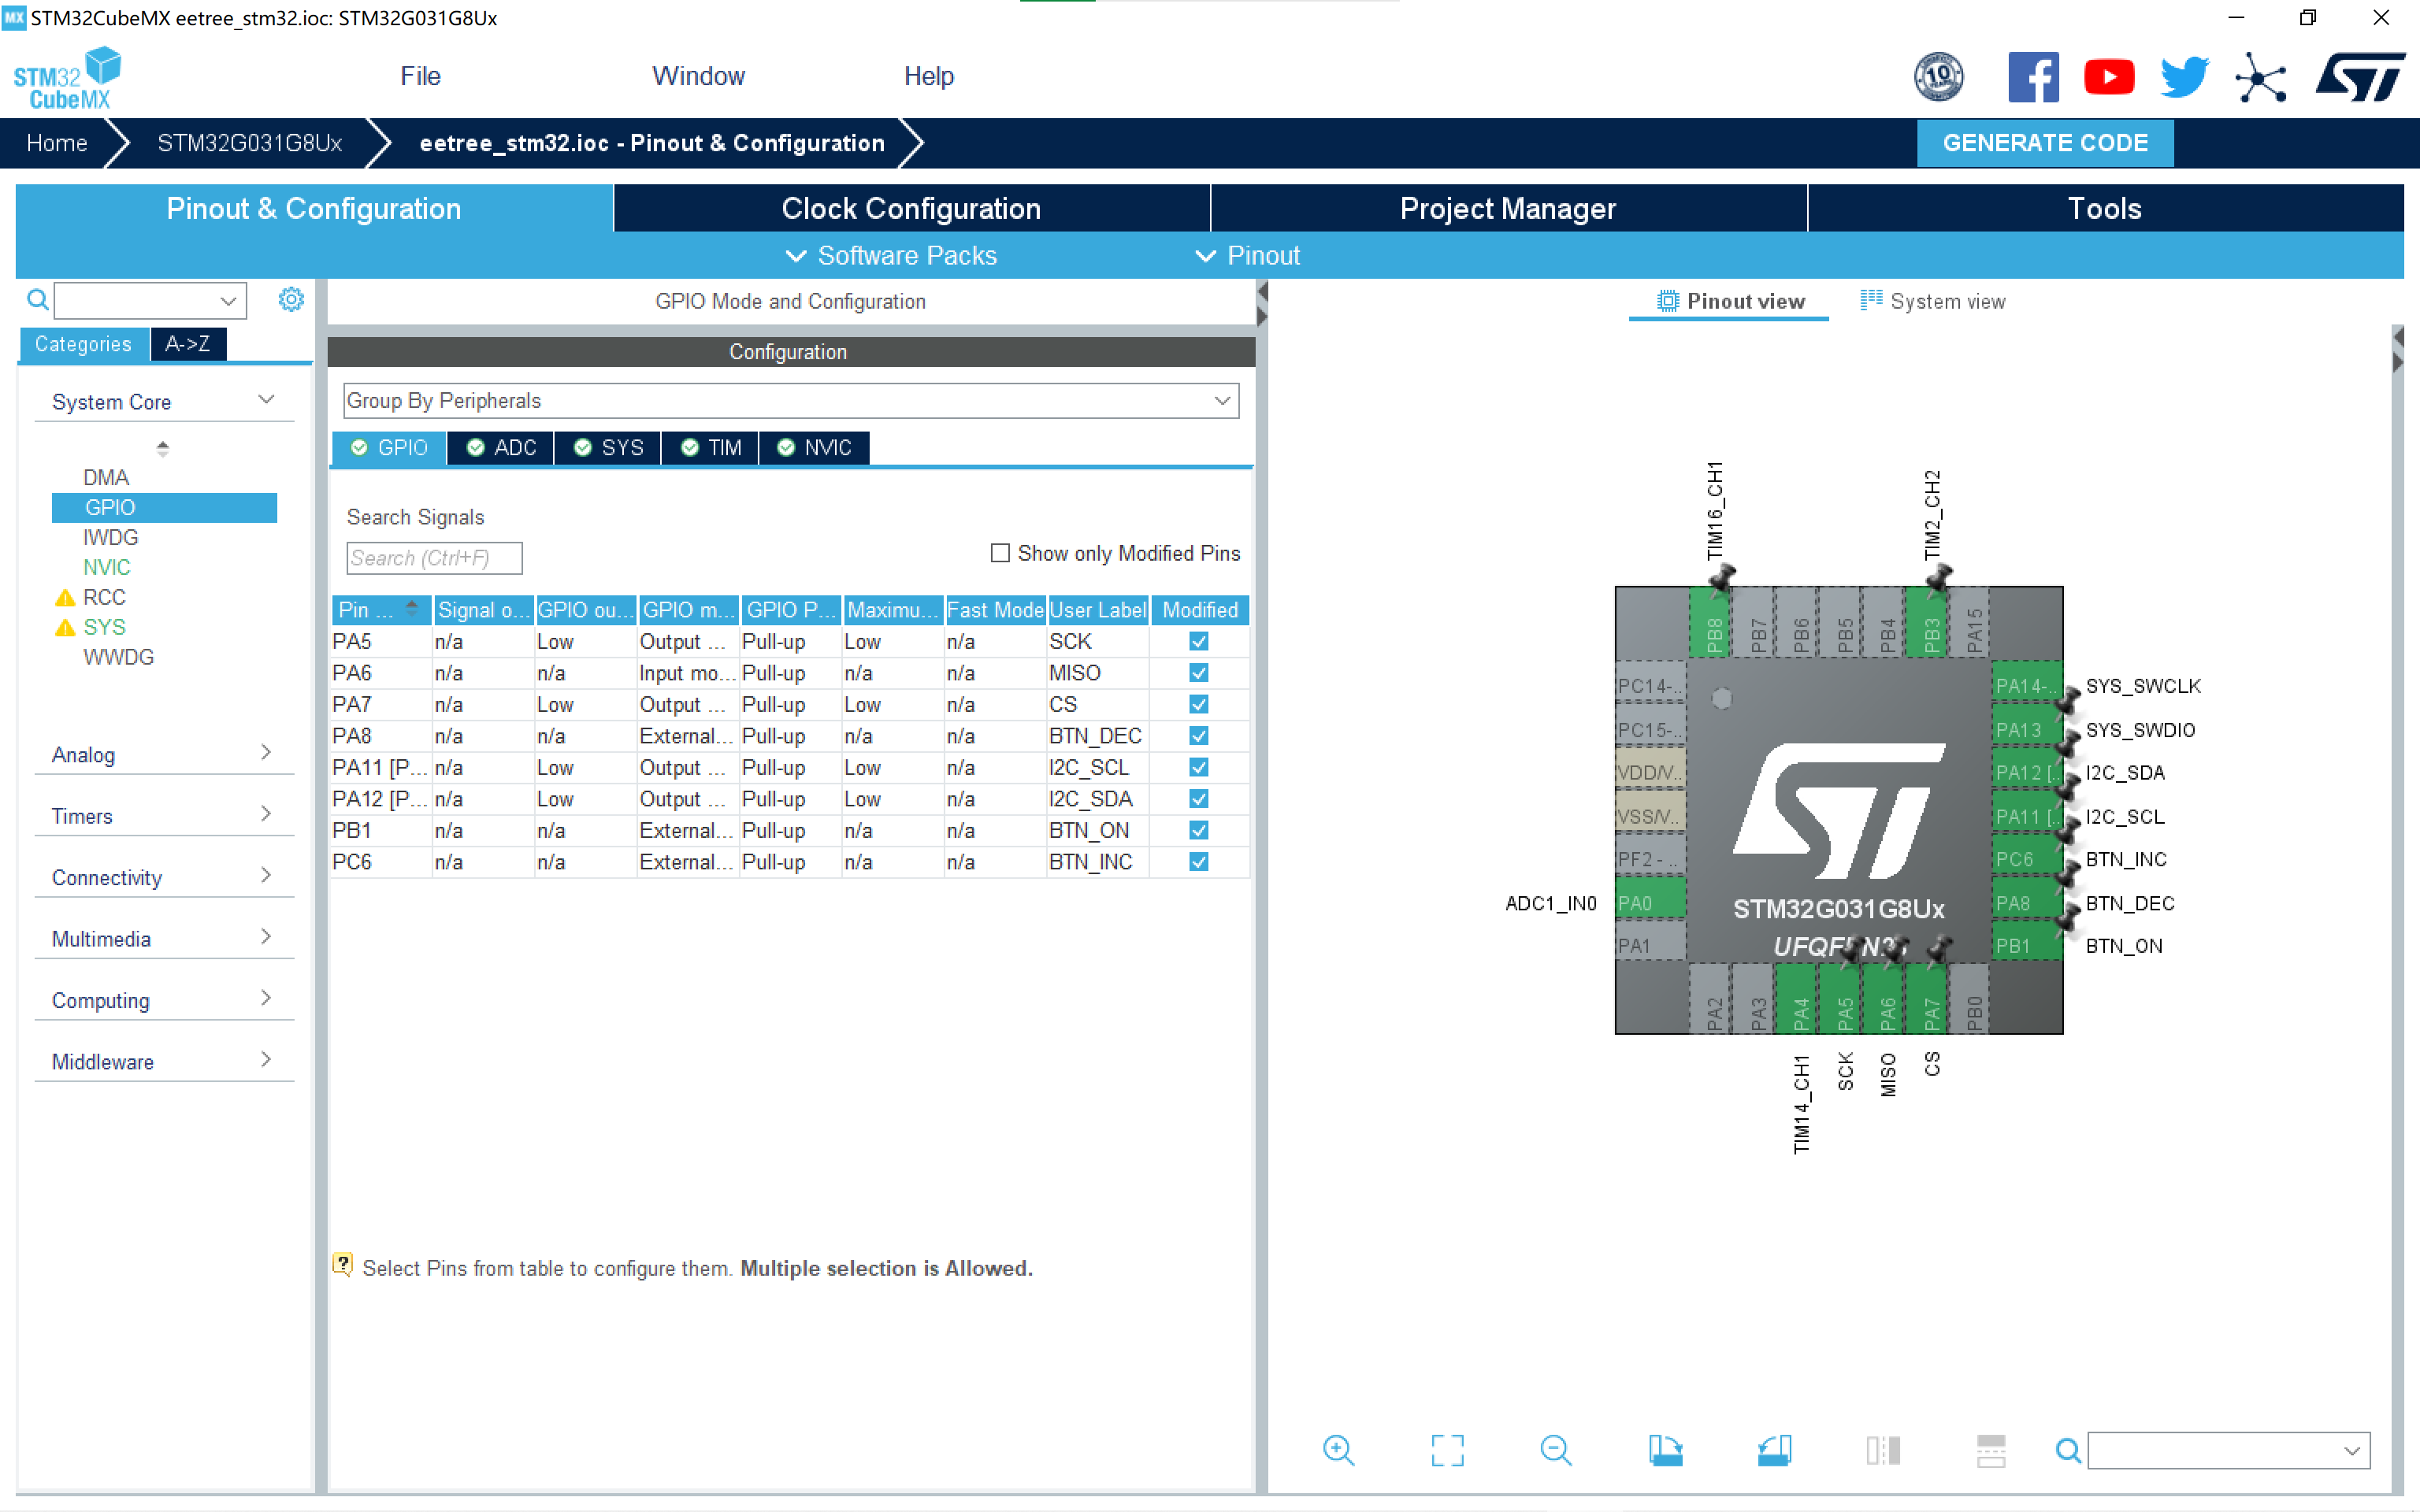Open the File menu
This screenshot has width=2420, height=1512.
click(420, 76)
